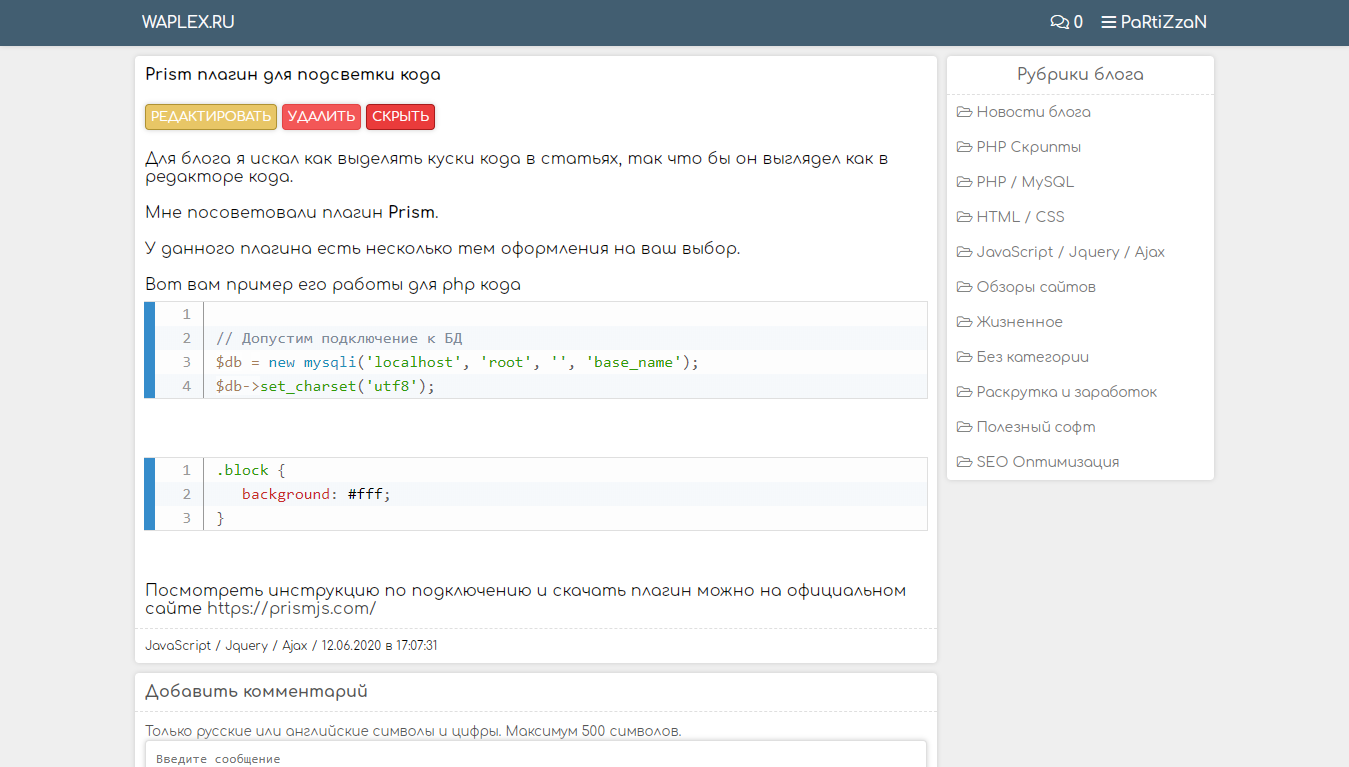Click folder icon beside PHP Скрипты
The image size is (1349, 767).
(964, 147)
